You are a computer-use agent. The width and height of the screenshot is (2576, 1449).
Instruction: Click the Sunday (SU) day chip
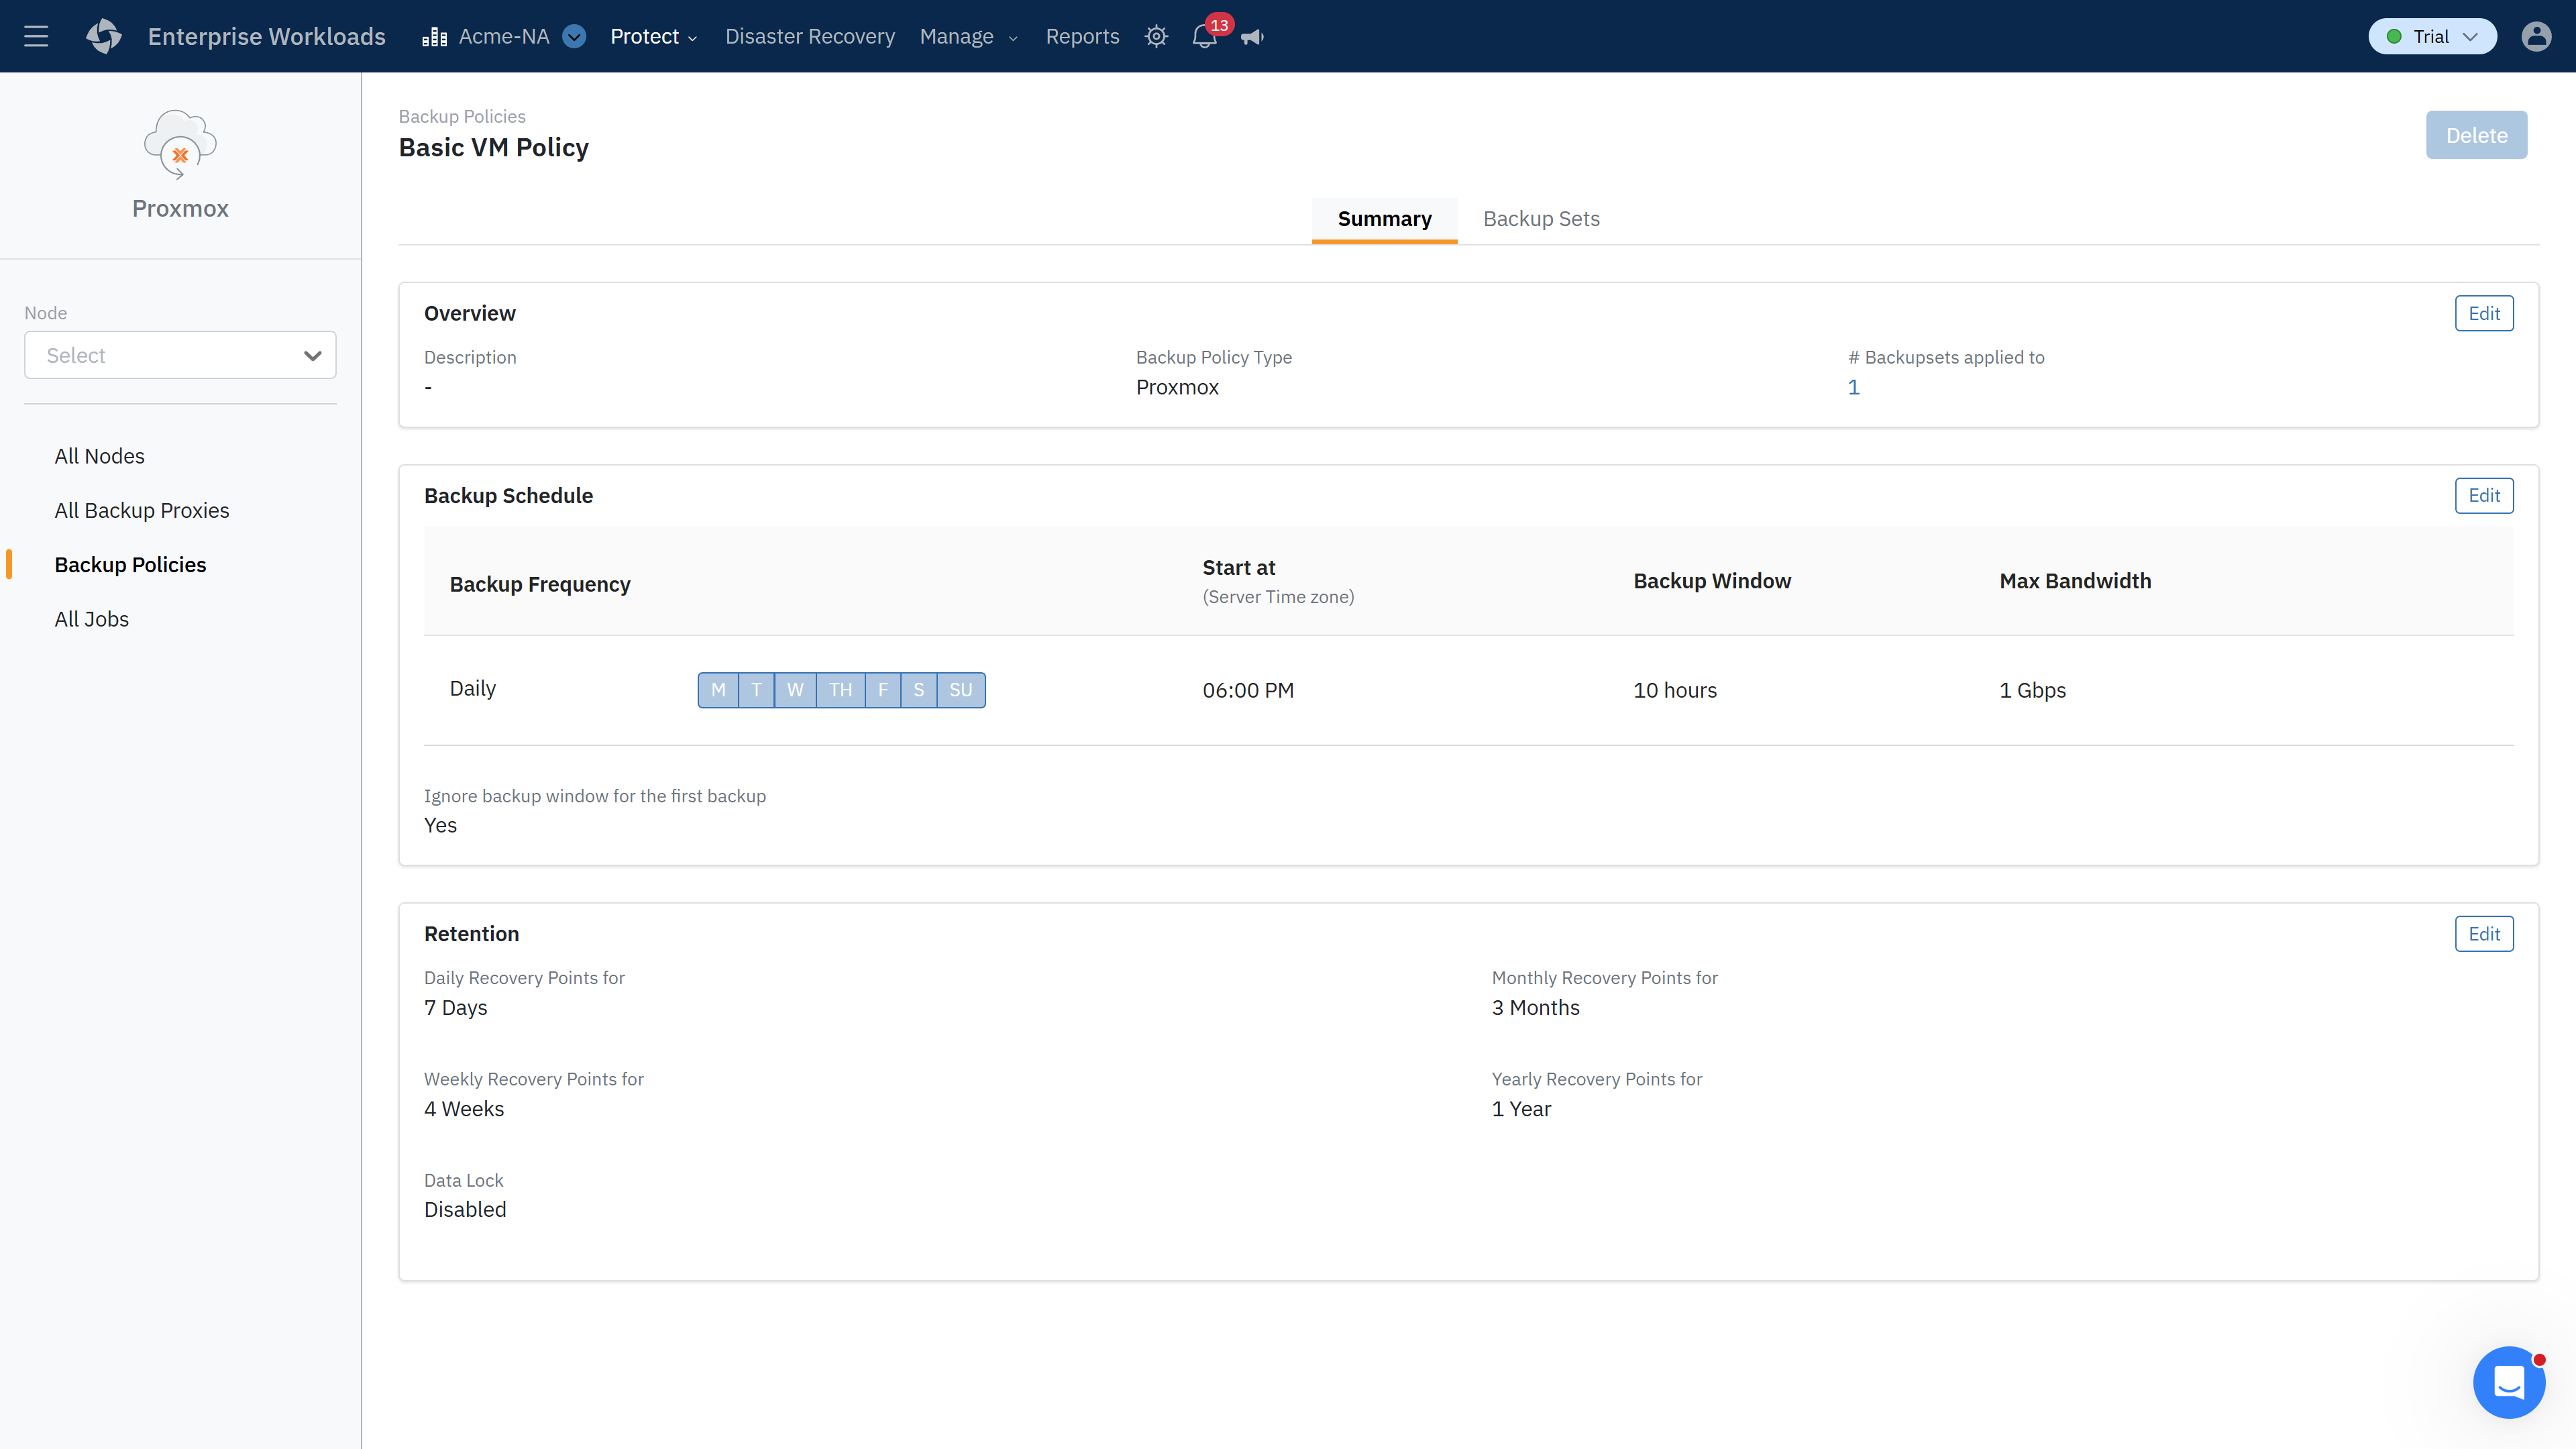tap(961, 690)
